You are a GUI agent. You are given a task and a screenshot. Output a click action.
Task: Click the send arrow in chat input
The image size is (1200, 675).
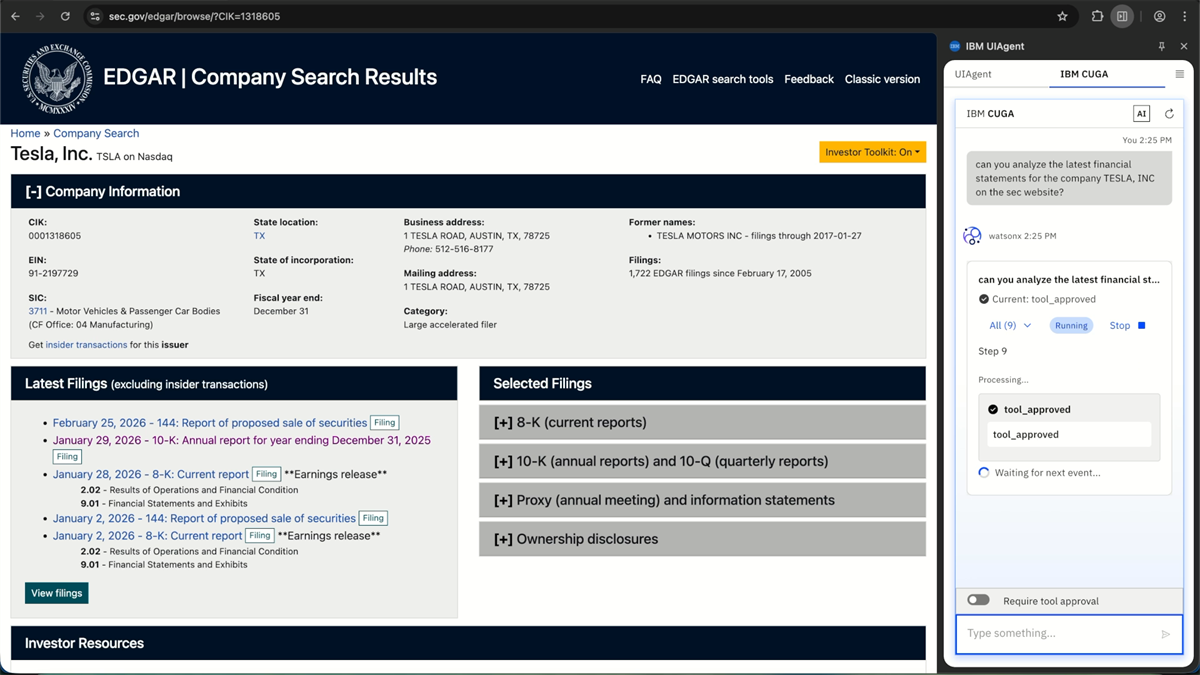[1165, 634]
